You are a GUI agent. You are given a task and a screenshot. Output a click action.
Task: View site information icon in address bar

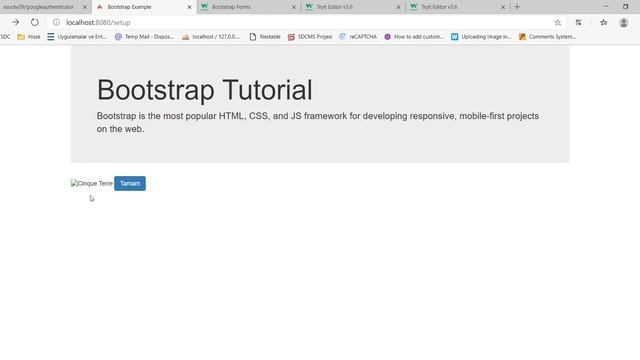coord(56,22)
